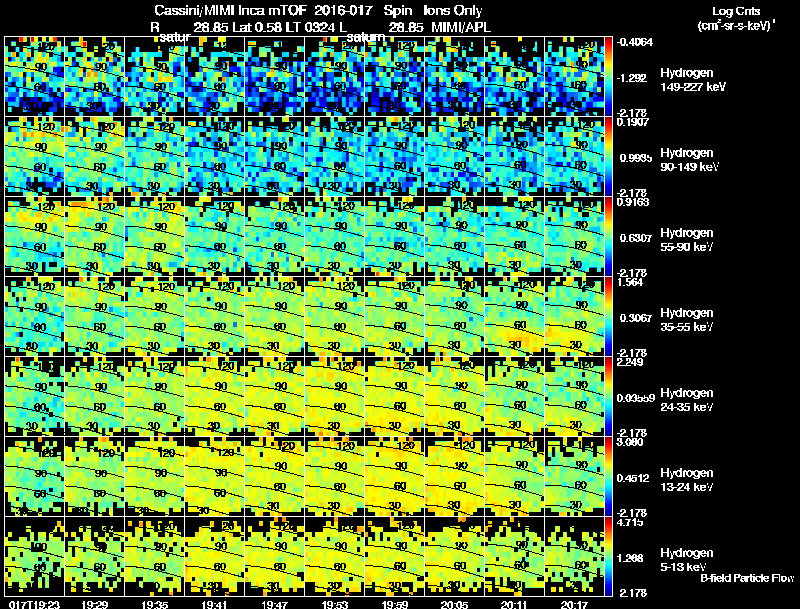Image resolution: width=800 pixels, height=609 pixels.
Task: Open the 149-227 keV panel at 19:53
Action: pyautogui.click(x=335, y=77)
